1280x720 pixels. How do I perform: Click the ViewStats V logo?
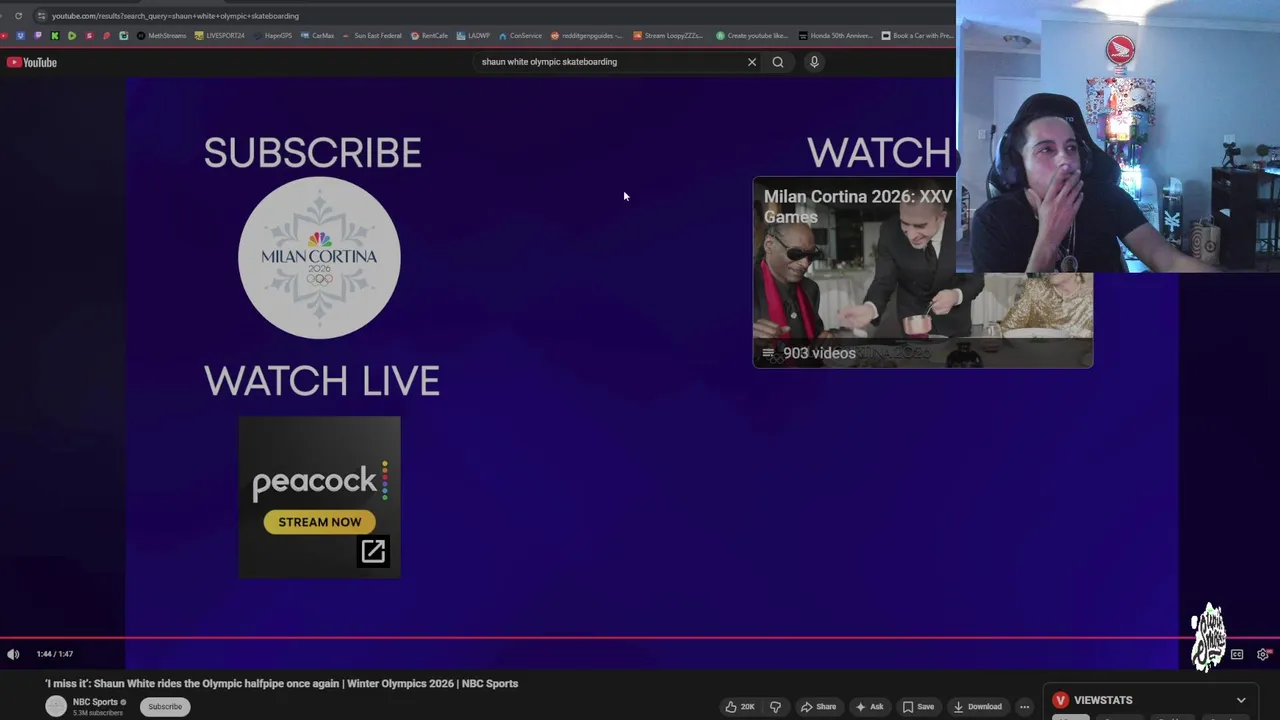coord(1060,700)
